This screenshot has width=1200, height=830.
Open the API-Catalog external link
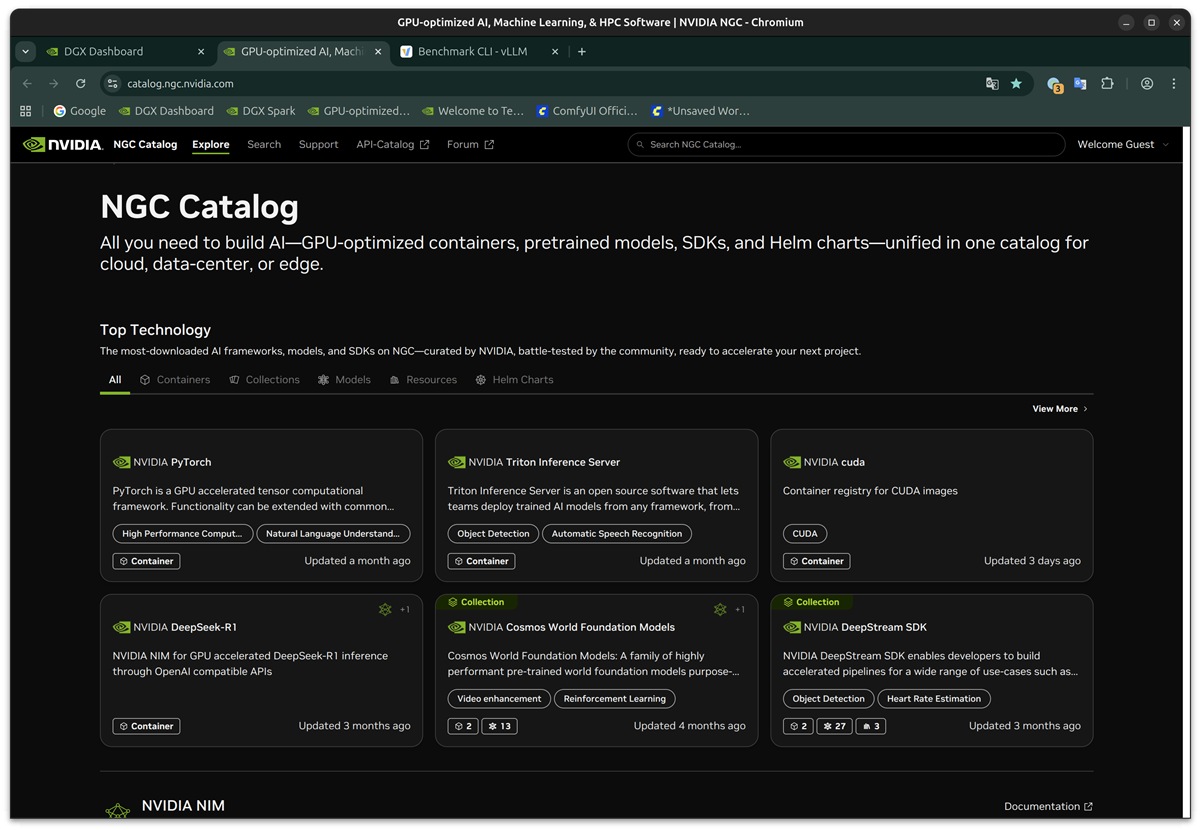pyautogui.click(x=393, y=145)
